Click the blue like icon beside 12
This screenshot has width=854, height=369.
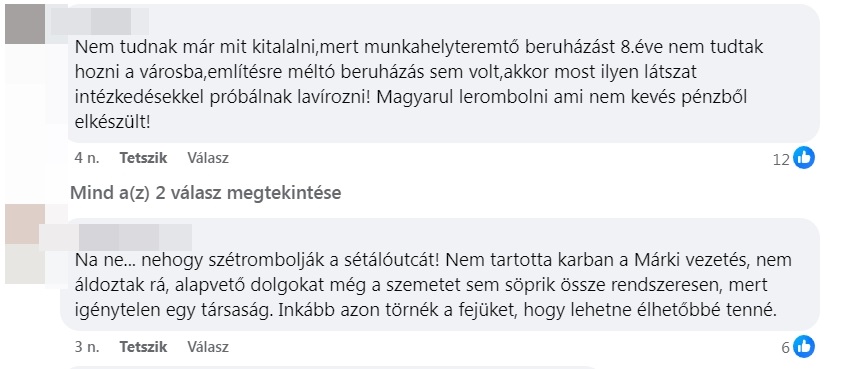point(803,158)
